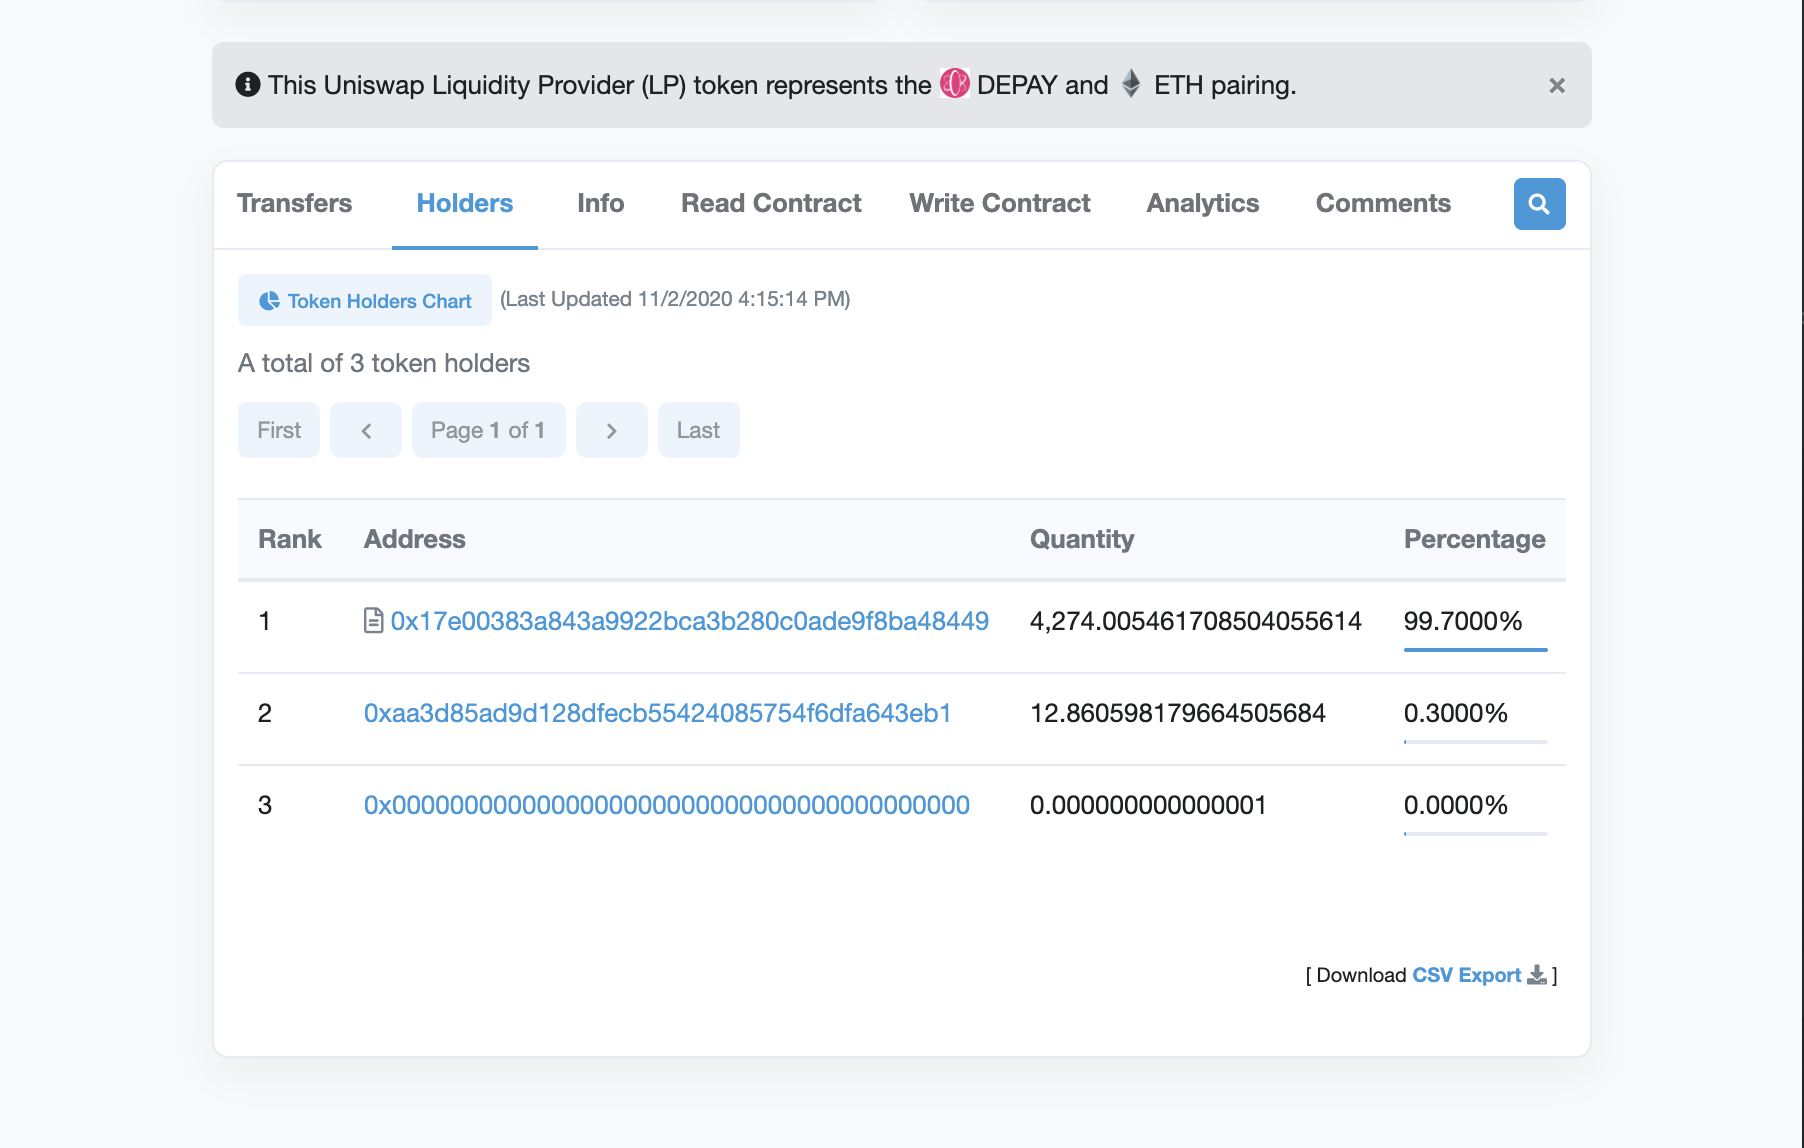This screenshot has width=1804, height=1148.
Task: Open holder address 0x17e00383a843a9922bca3b280c0ade9f8ba48449
Action: click(x=689, y=621)
